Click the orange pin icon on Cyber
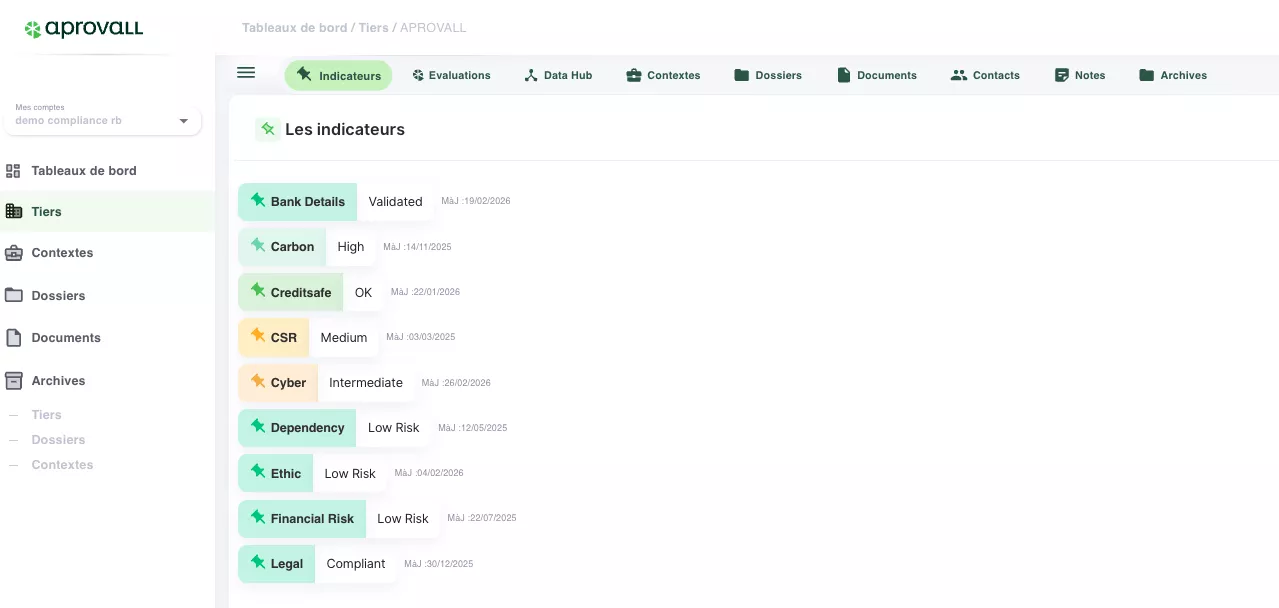 tap(258, 382)
